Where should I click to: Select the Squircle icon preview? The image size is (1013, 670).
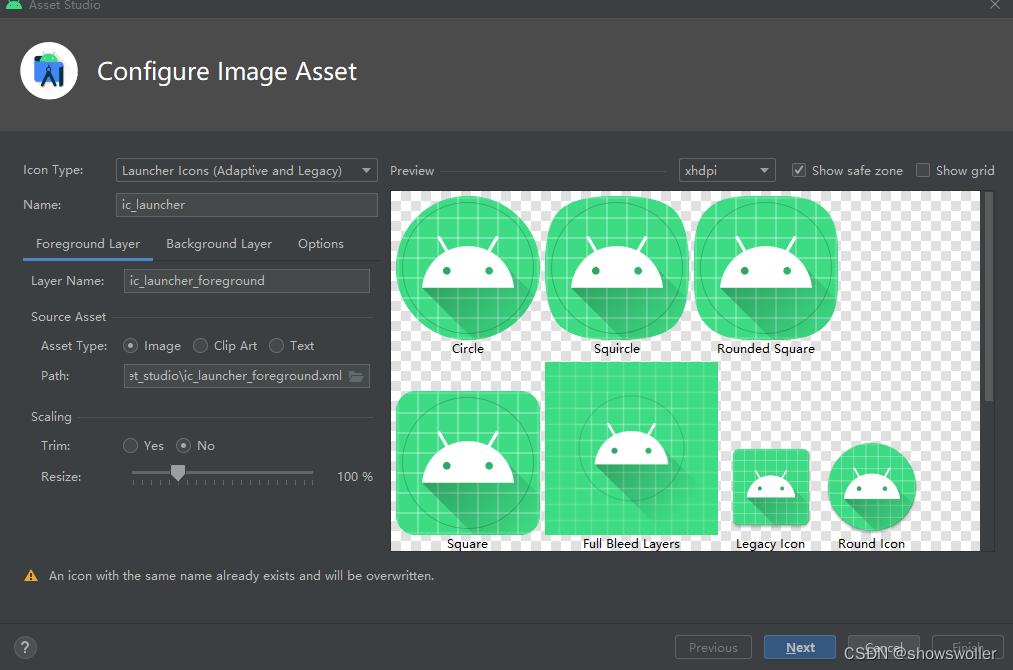617,268
